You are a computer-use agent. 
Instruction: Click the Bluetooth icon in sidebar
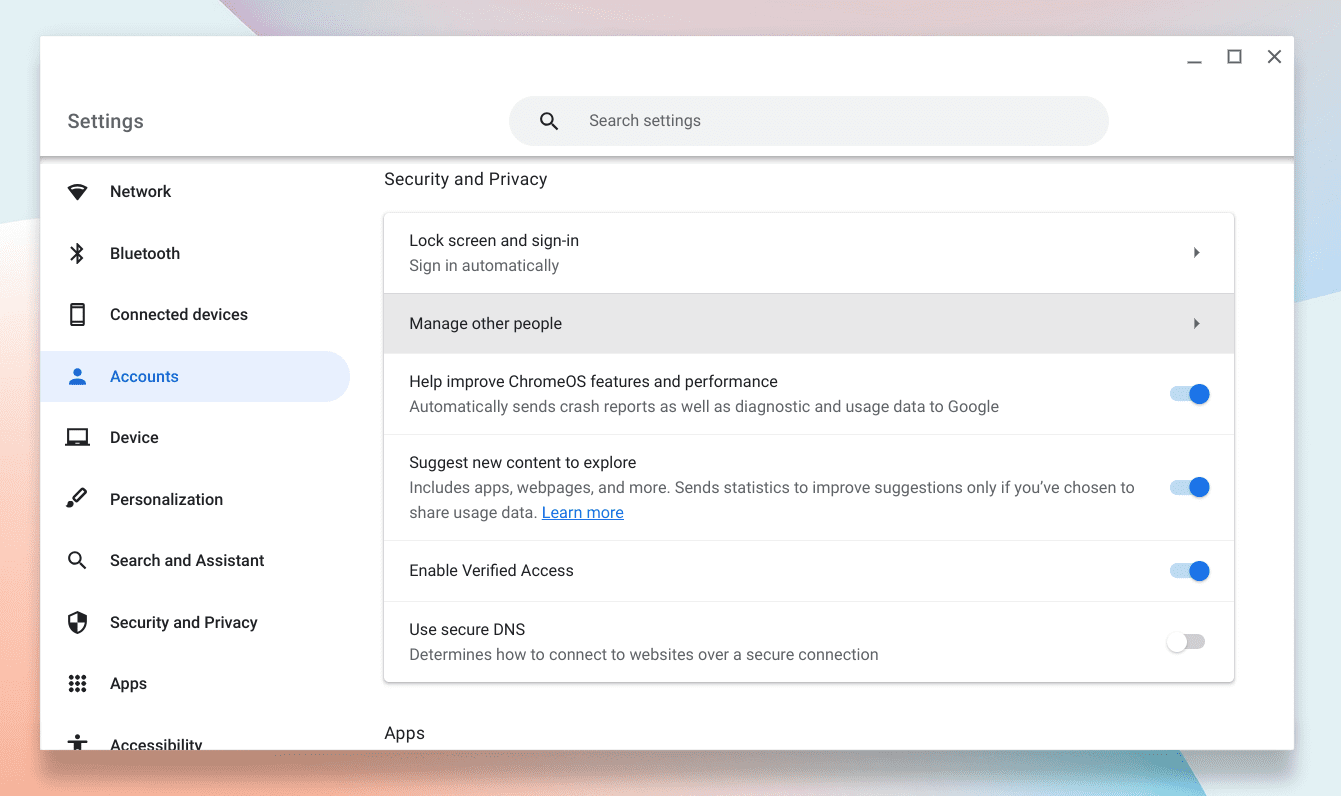(x=77, y=253)
